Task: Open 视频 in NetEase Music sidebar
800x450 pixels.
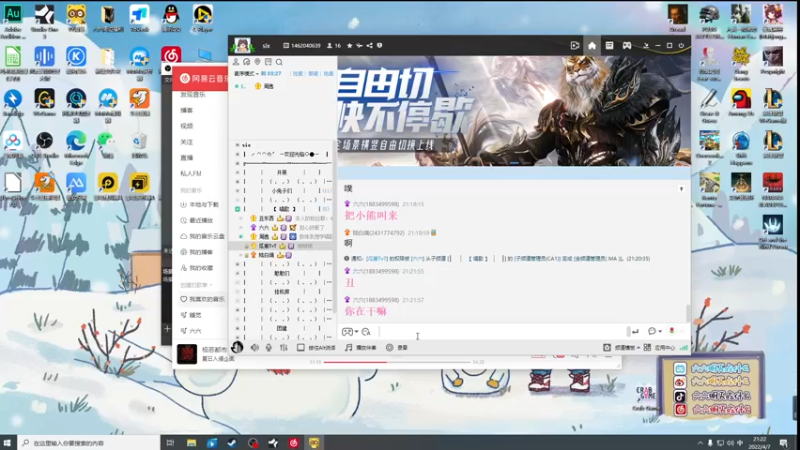Action: click(187, 126)
